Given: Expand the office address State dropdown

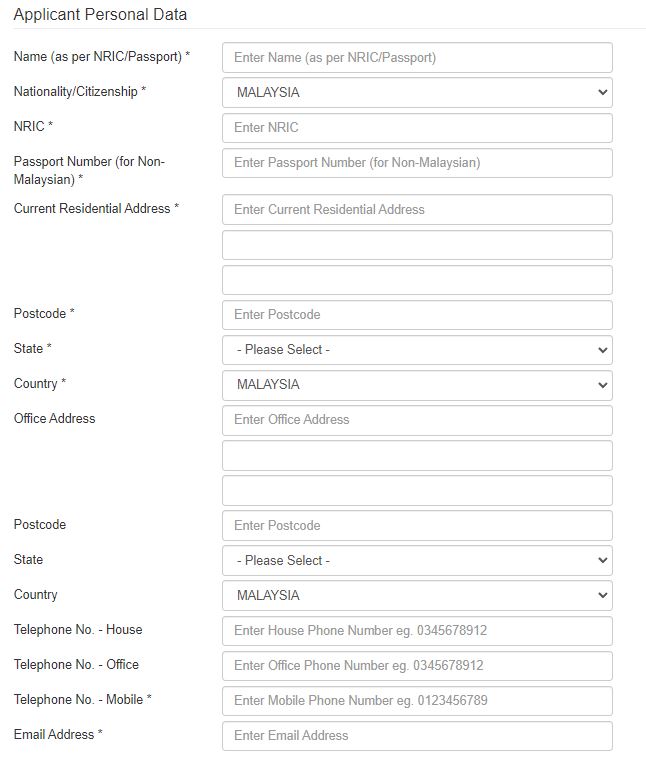Looking at the screenshot, I should 416,560.
